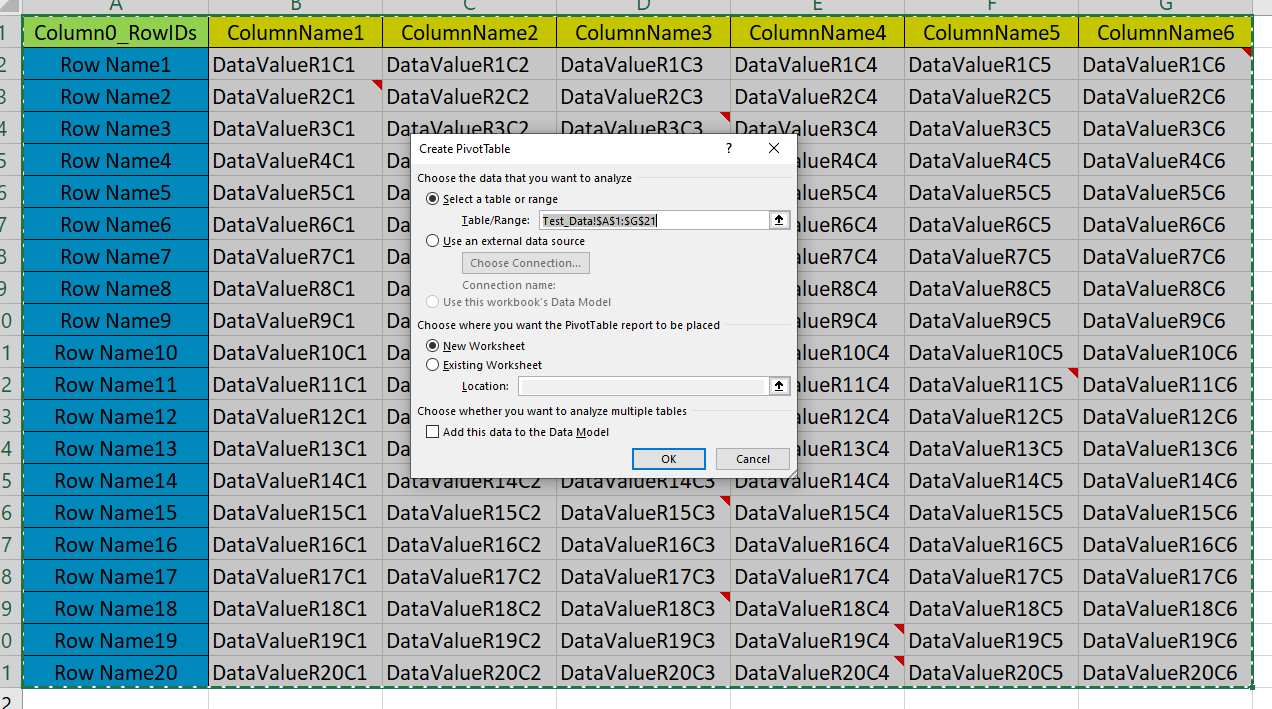The image size is (1272, 709).
Task: Click the Location collapse dialog arrow button
Action: (x=779, y=386)
